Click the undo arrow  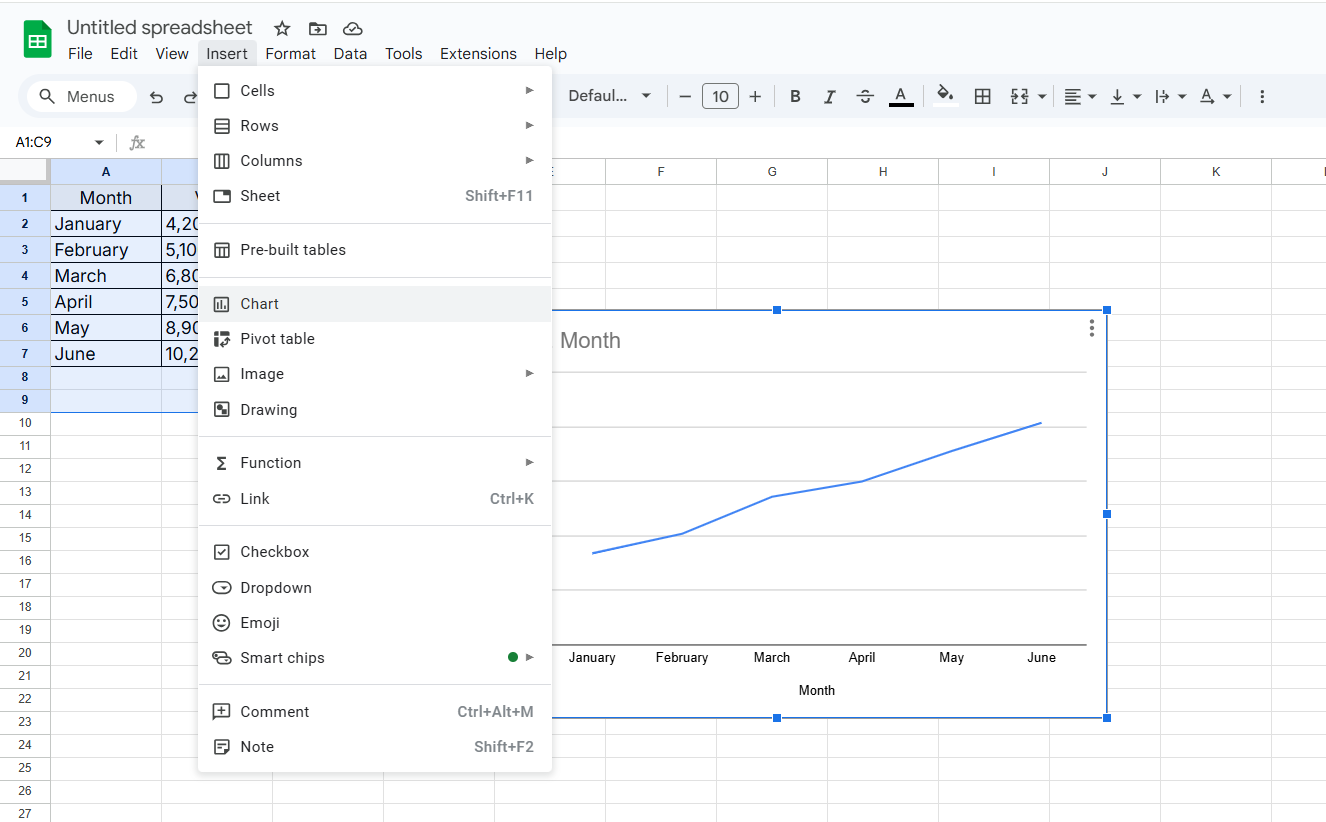[156, 97]
